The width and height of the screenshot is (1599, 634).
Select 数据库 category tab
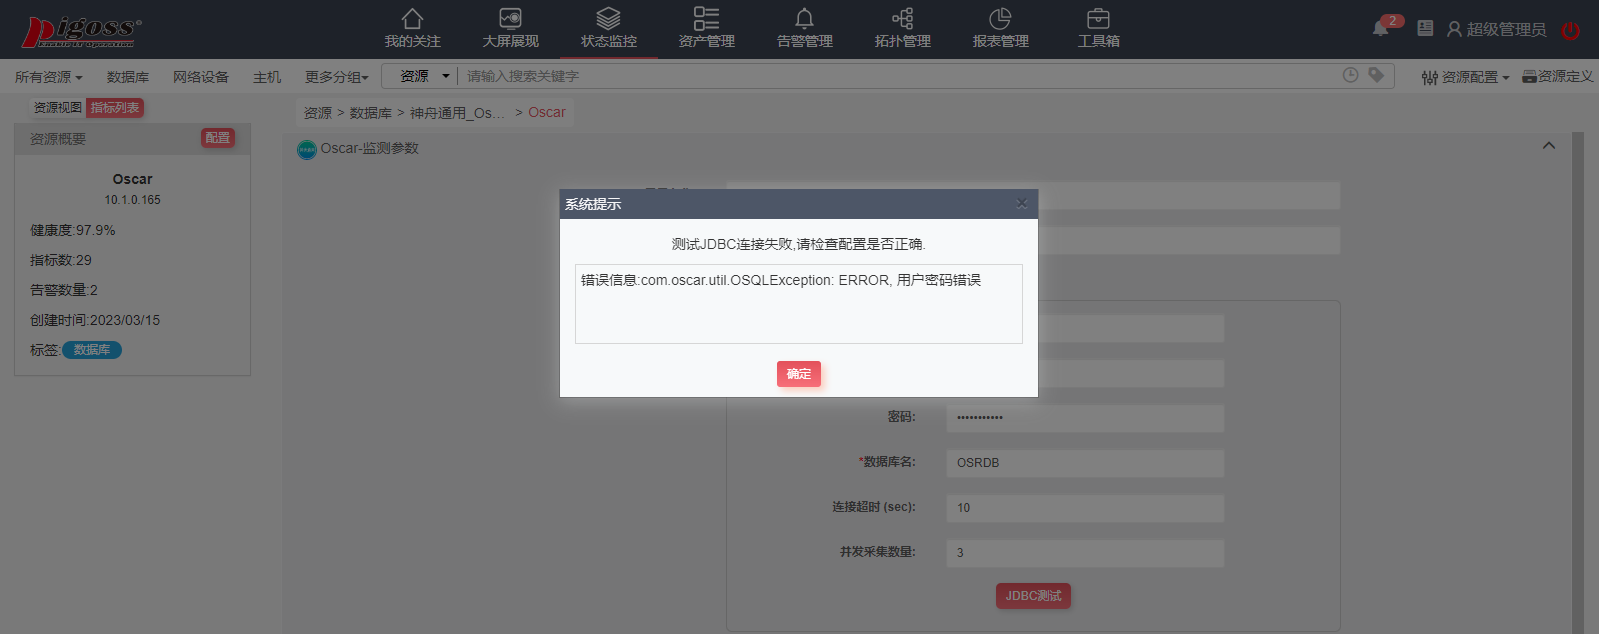click(128, 77)
